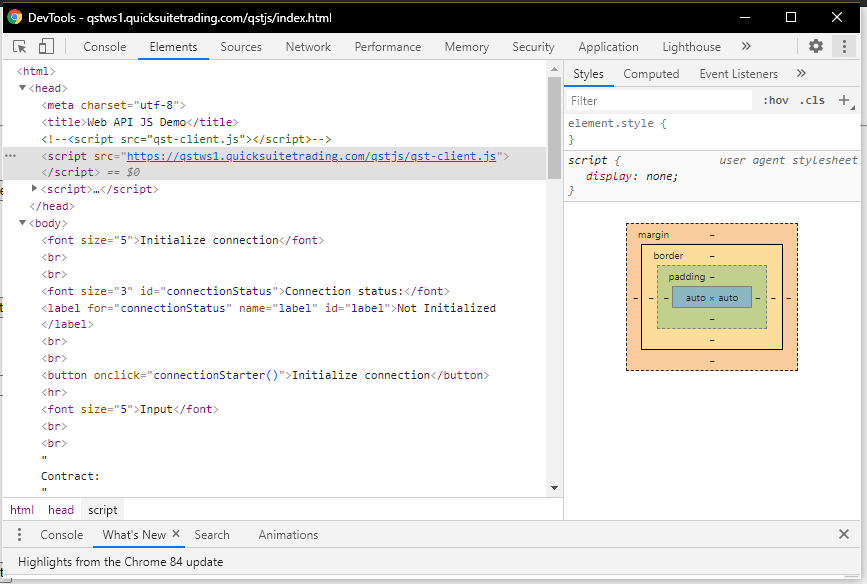Viewport: 867px width, 584px height.
Task: Switch to the Security tab
Action: click(x=533, y=47)
